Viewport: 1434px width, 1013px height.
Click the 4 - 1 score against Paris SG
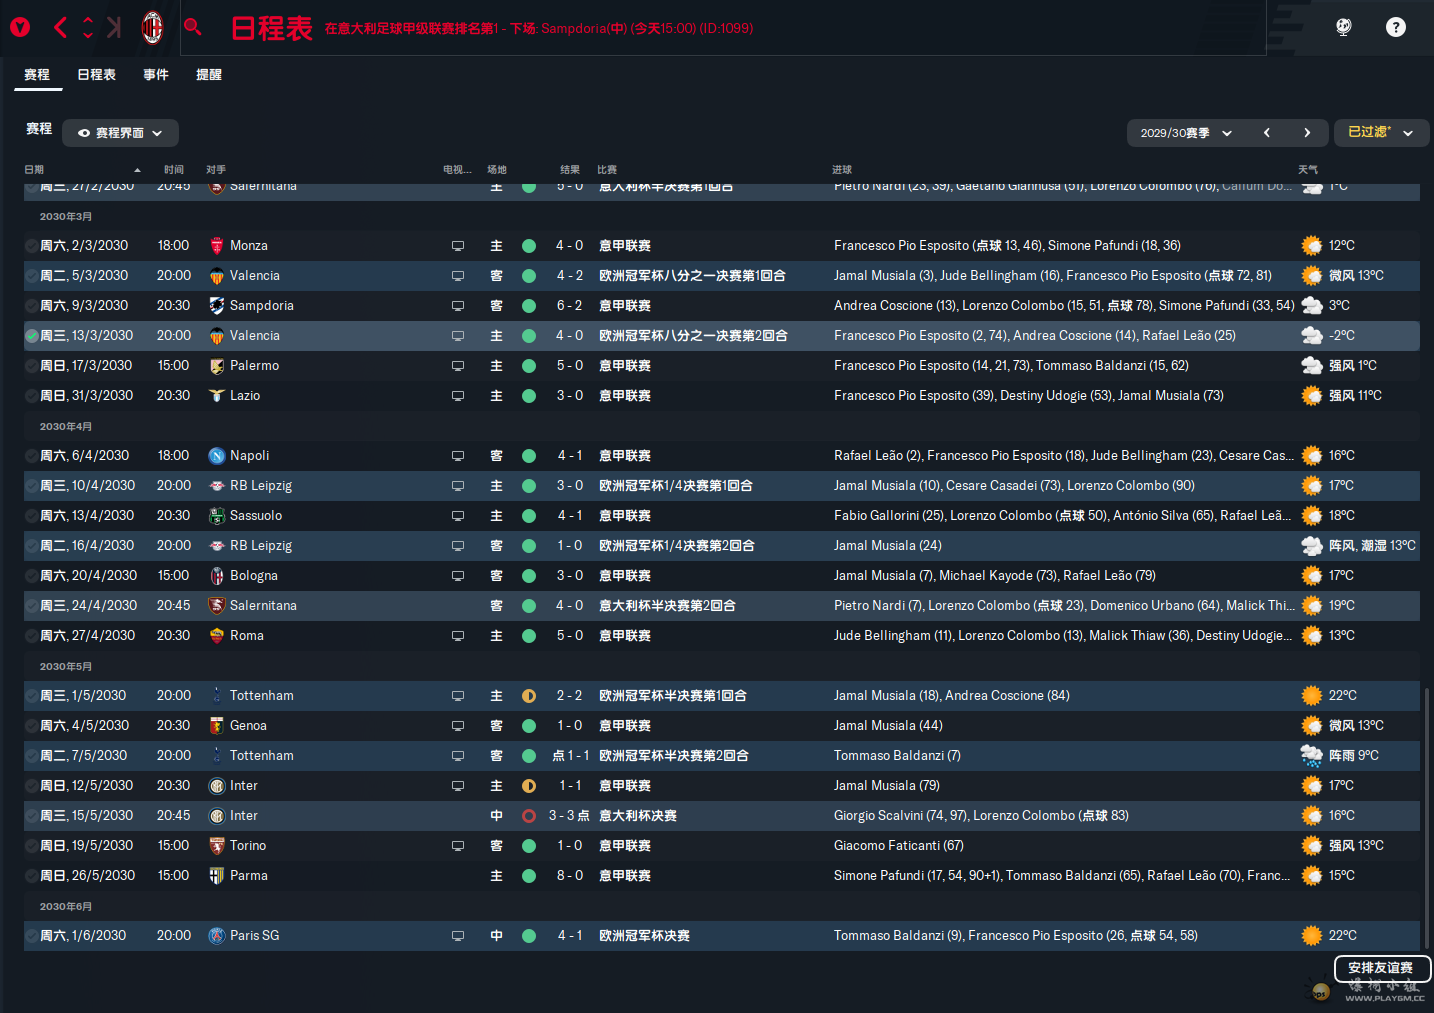570,936
